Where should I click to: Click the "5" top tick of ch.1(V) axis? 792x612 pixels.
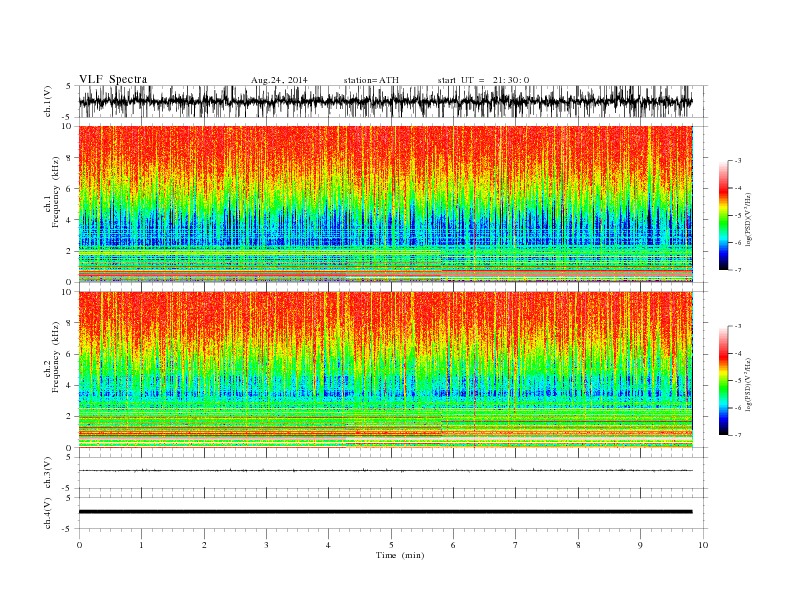click(69, 86)
